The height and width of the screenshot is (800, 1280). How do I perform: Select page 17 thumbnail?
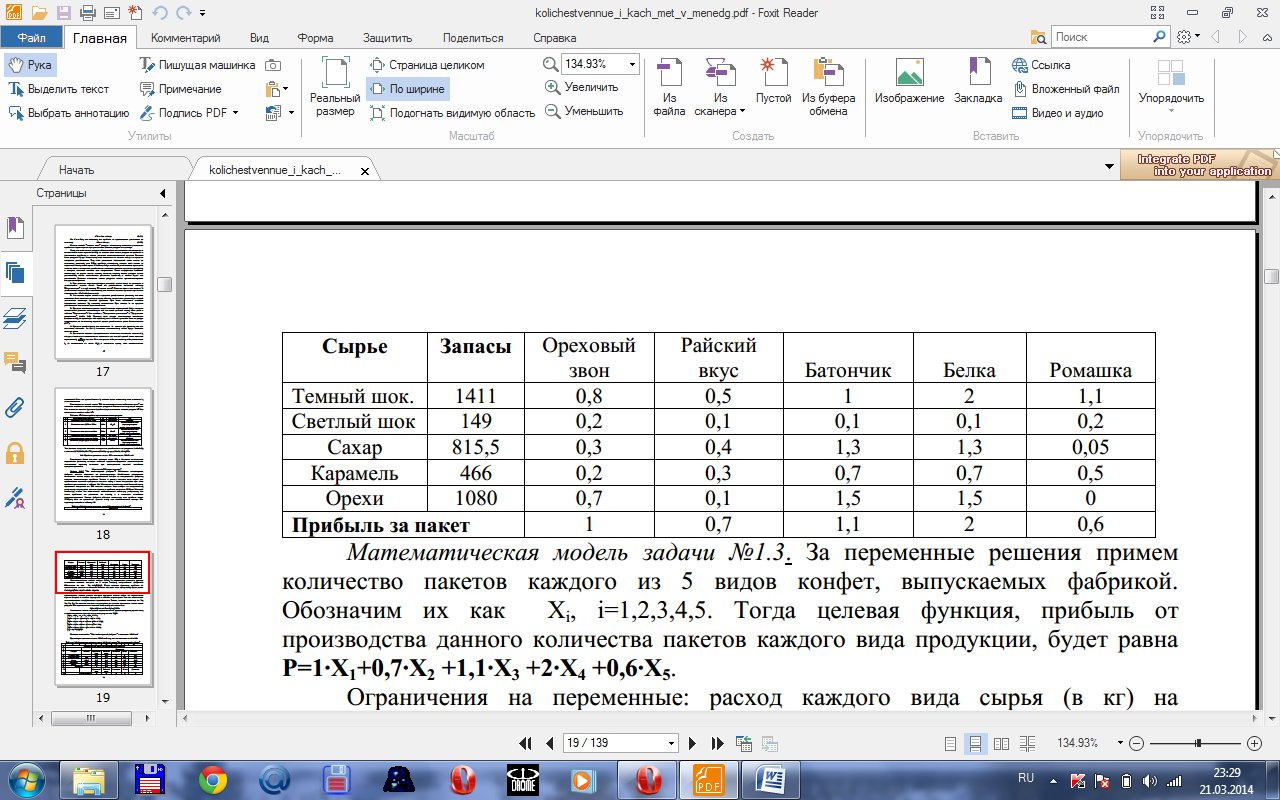pos(102,293)
